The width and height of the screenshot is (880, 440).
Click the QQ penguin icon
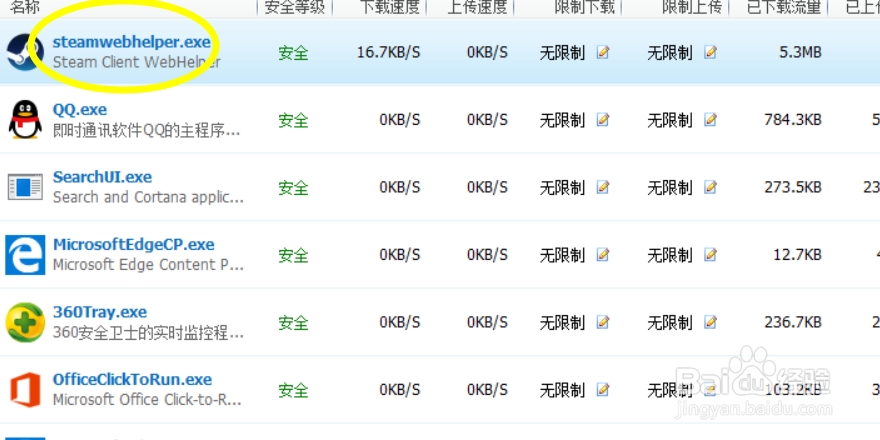coord(25,120)
